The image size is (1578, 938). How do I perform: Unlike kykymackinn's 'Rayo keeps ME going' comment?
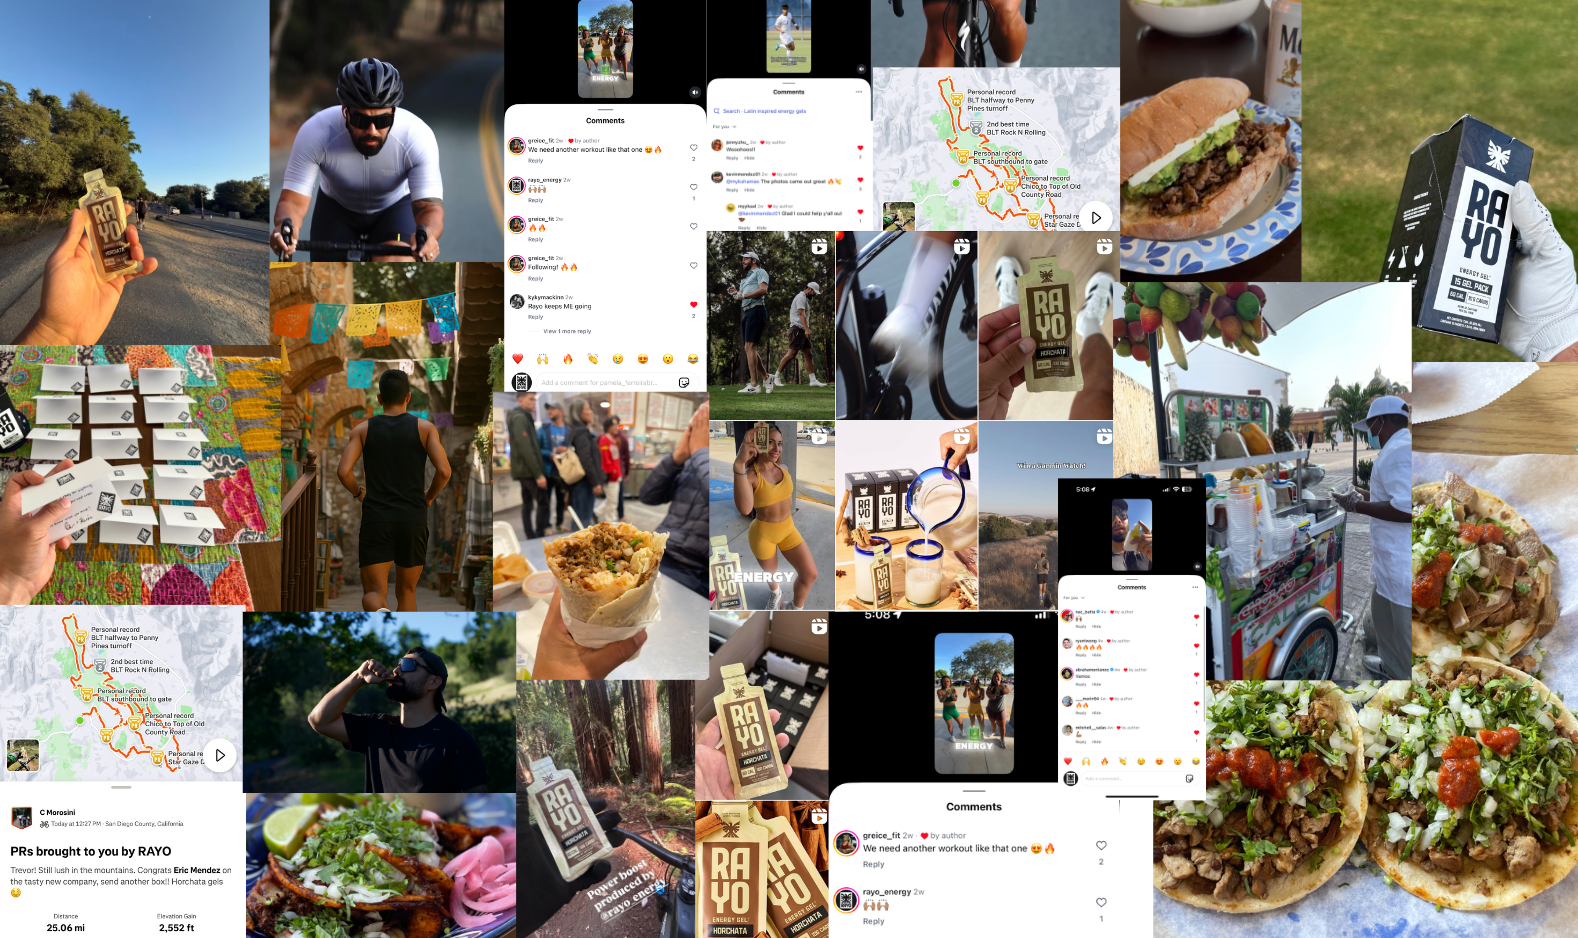tap(693, 304)
